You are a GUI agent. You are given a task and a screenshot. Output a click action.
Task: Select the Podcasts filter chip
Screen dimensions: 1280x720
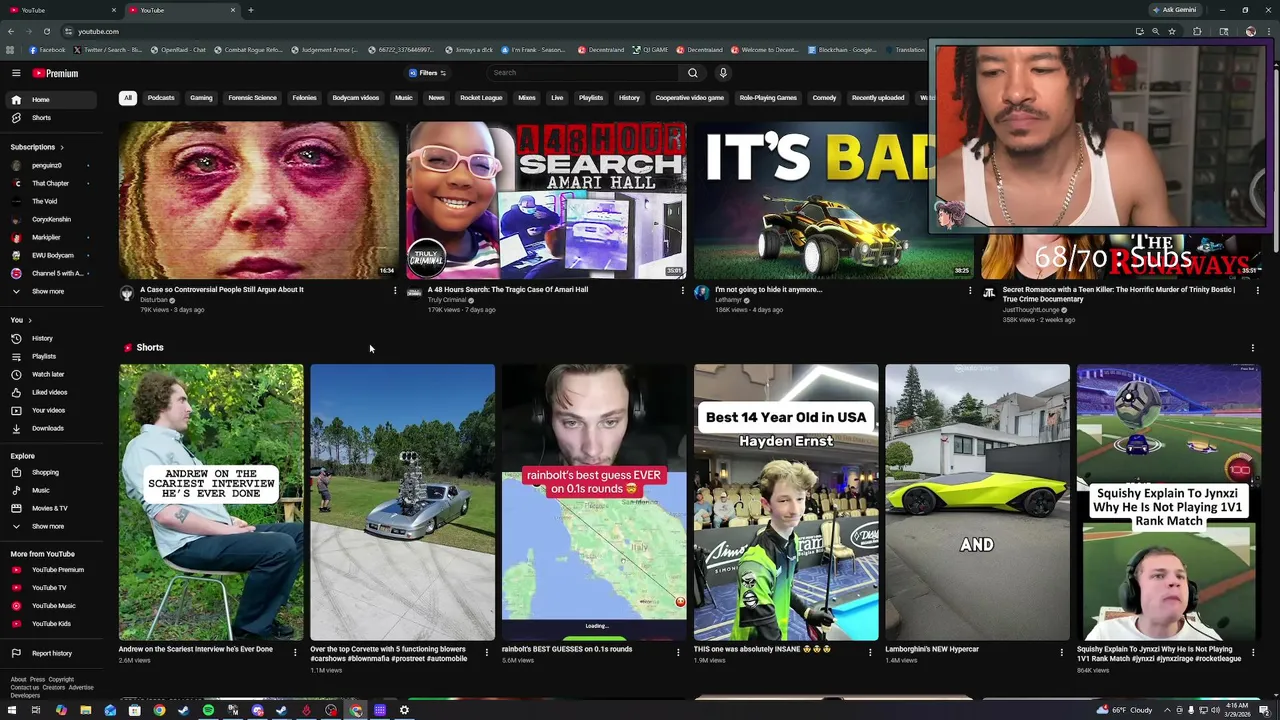tap(161, 98)
